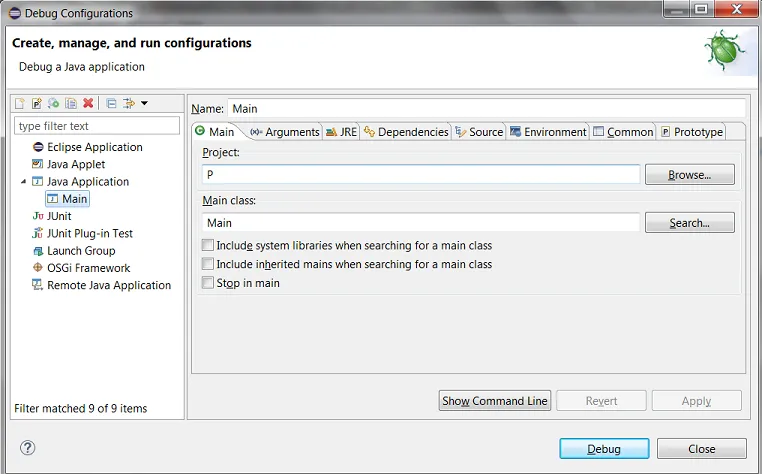Focus the Main class input field
The image size is (762, 474).
pos(421,223)
